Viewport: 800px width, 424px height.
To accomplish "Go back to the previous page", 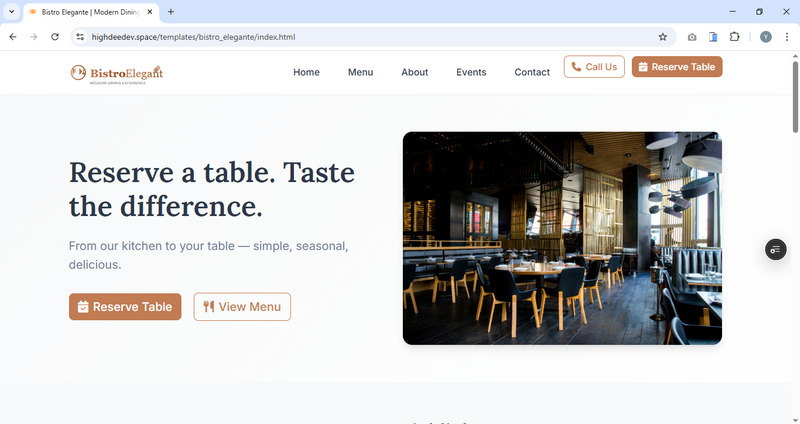I will [13, 37].
